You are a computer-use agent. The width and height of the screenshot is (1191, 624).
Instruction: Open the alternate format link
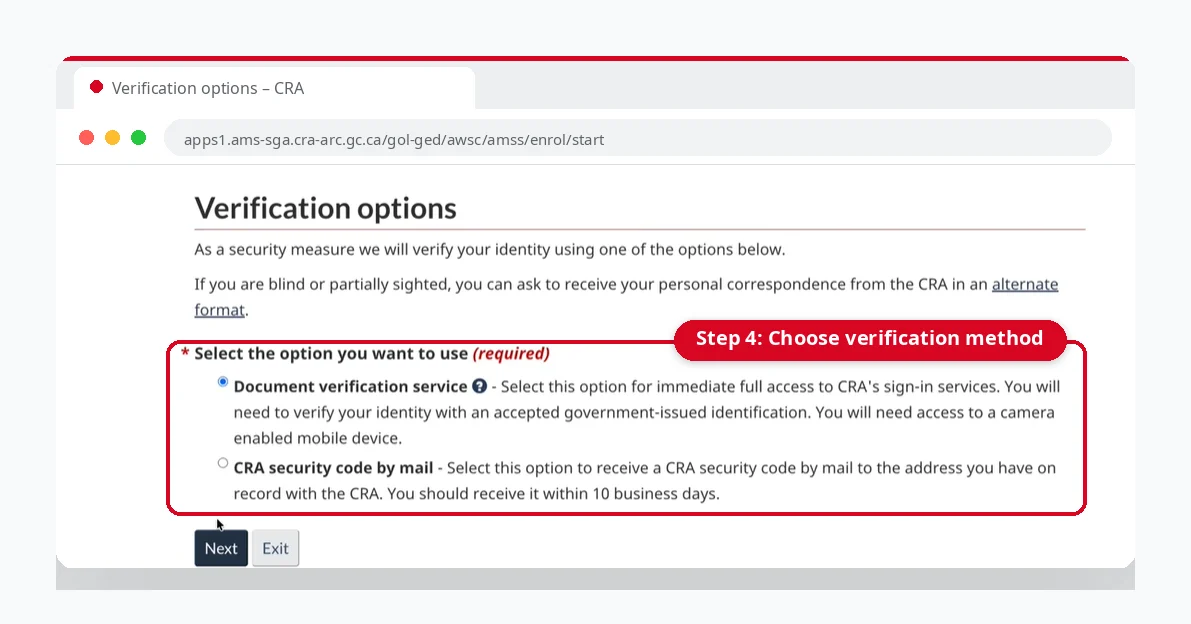pos(1025,284)
